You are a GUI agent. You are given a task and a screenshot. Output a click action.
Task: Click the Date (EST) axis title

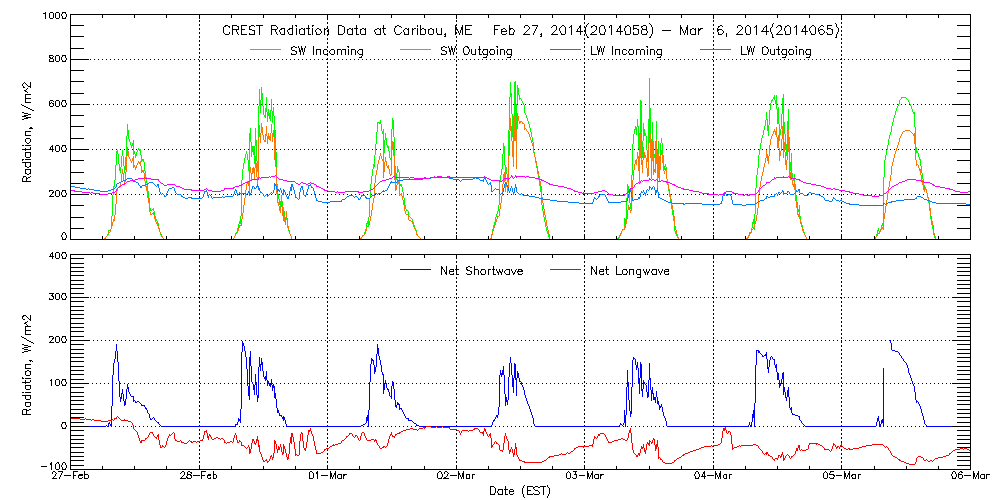point(521,491)
